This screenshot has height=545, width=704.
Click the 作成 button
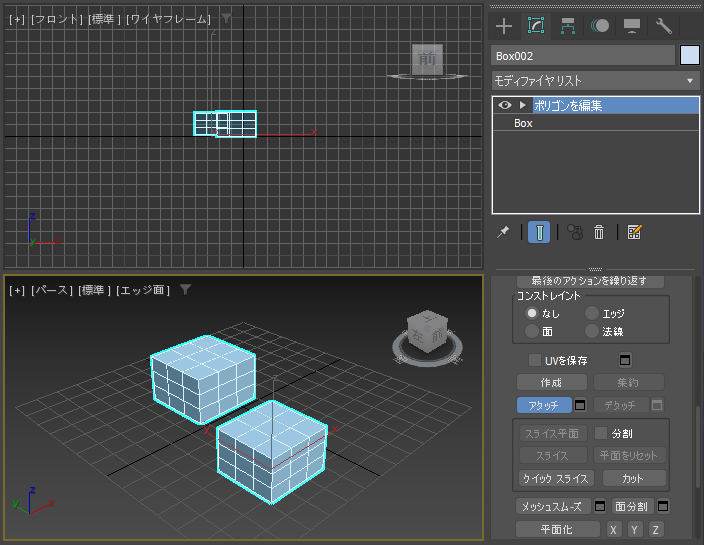[552, 382]
